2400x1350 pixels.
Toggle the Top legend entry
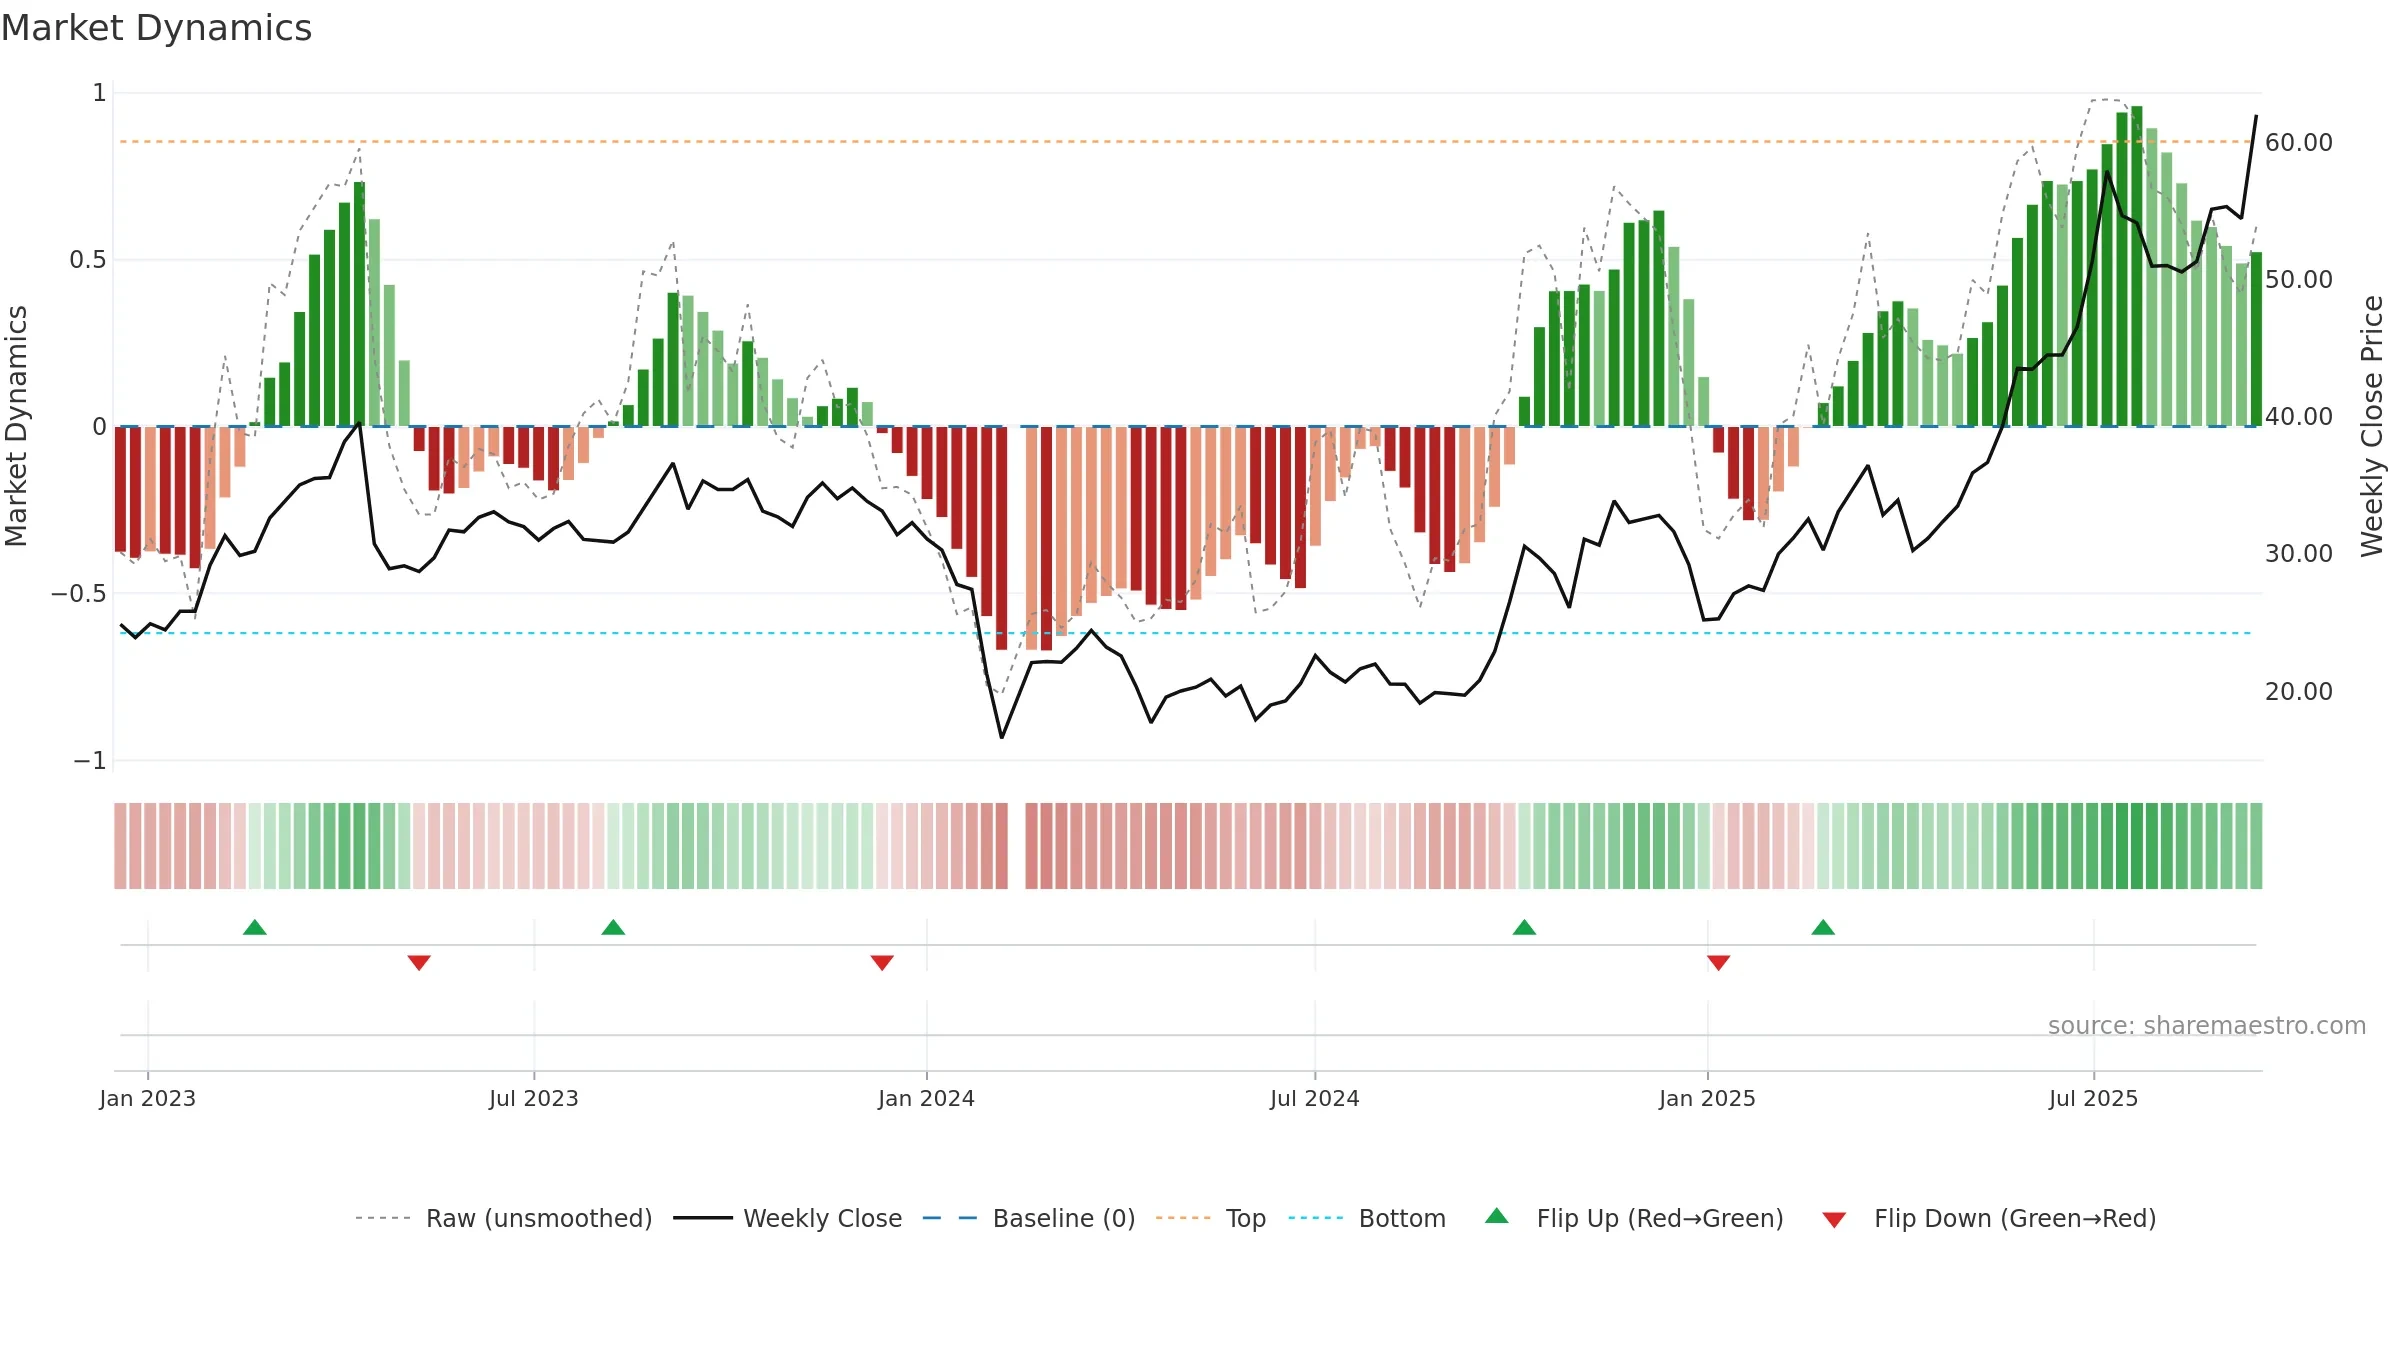(1211, 1218)
